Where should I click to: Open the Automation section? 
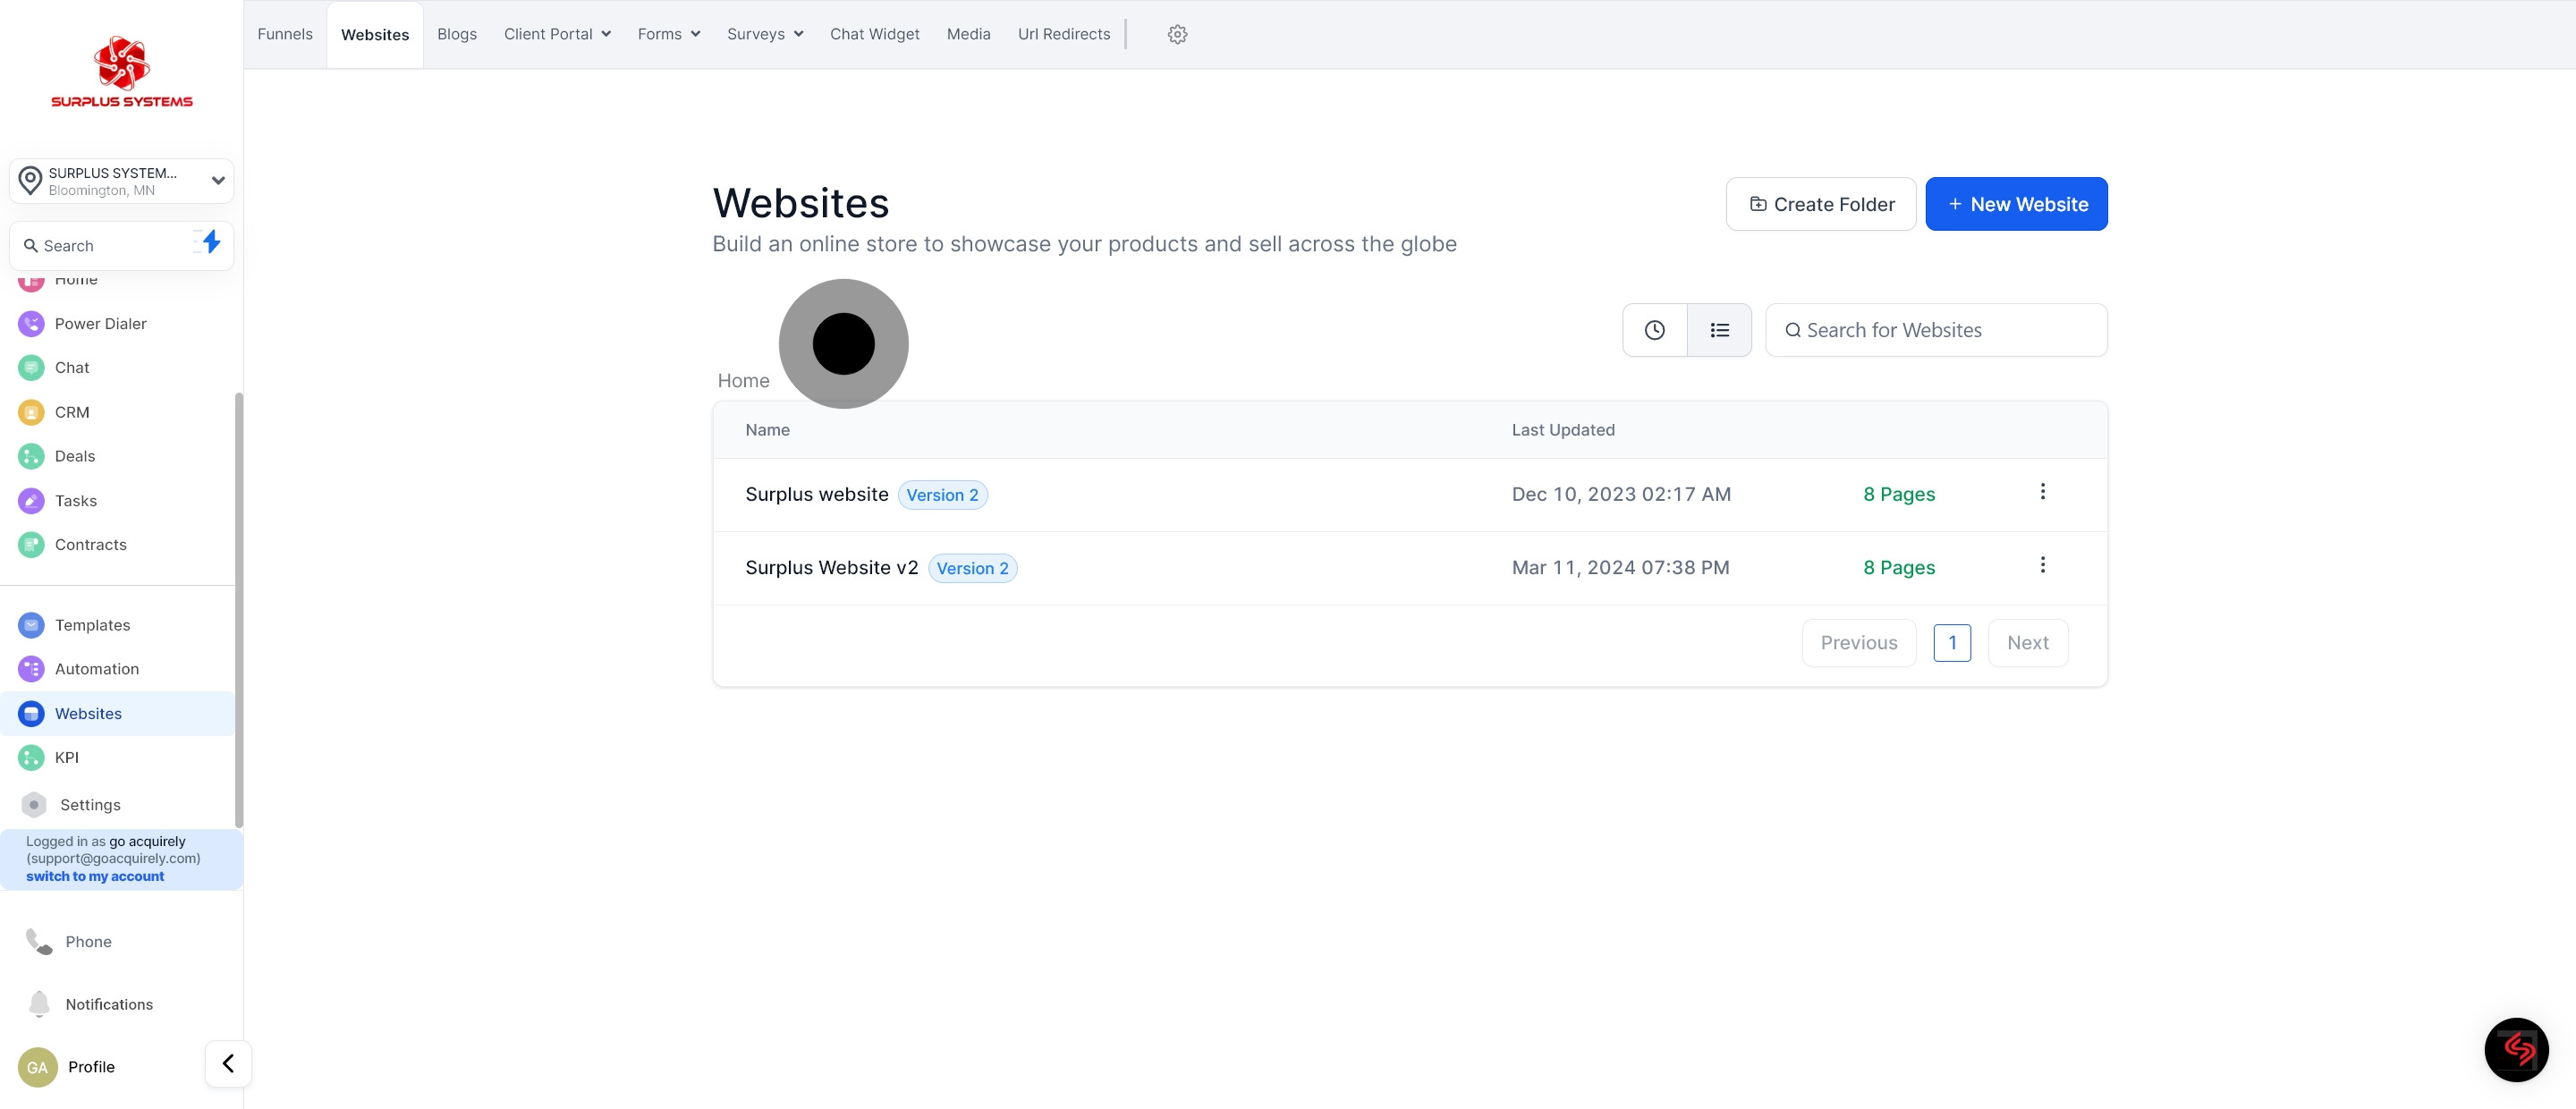97,668
